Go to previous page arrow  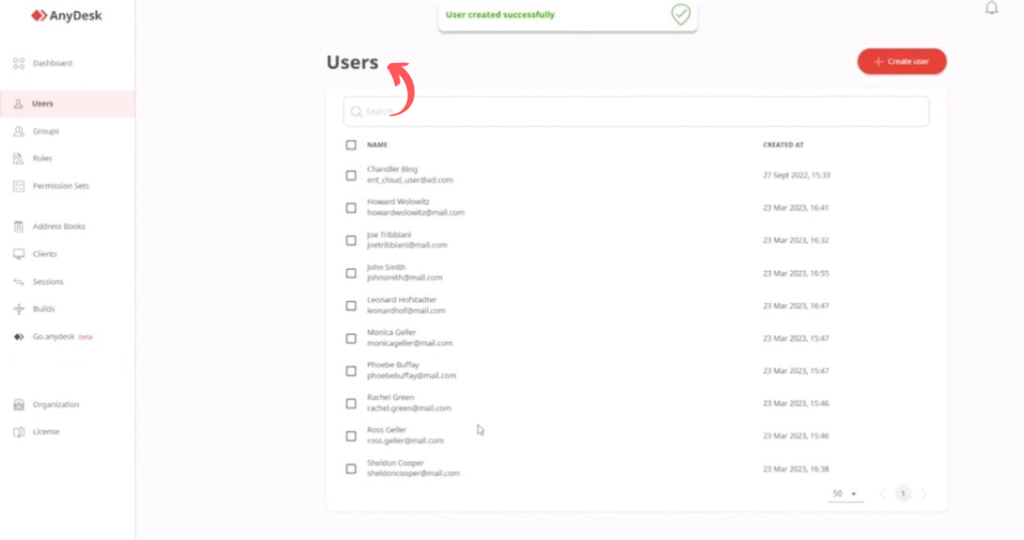coord(882,494)
